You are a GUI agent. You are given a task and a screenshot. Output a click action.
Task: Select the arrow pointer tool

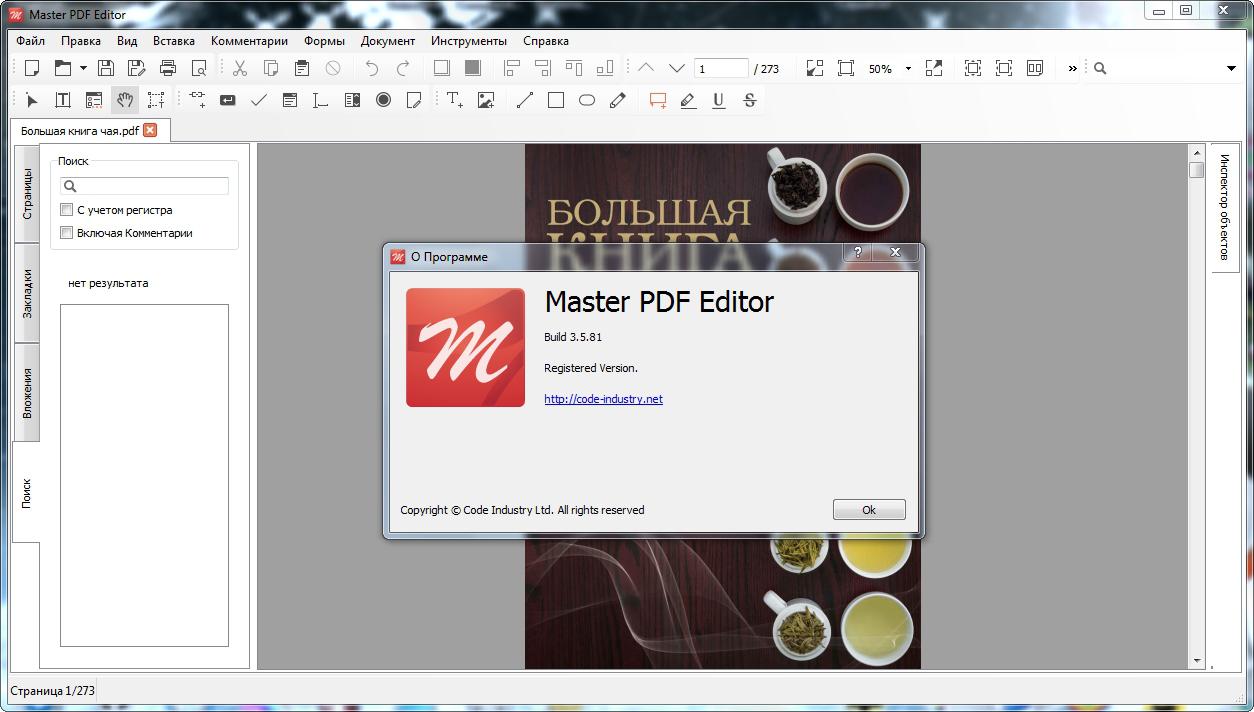point(32,100)
